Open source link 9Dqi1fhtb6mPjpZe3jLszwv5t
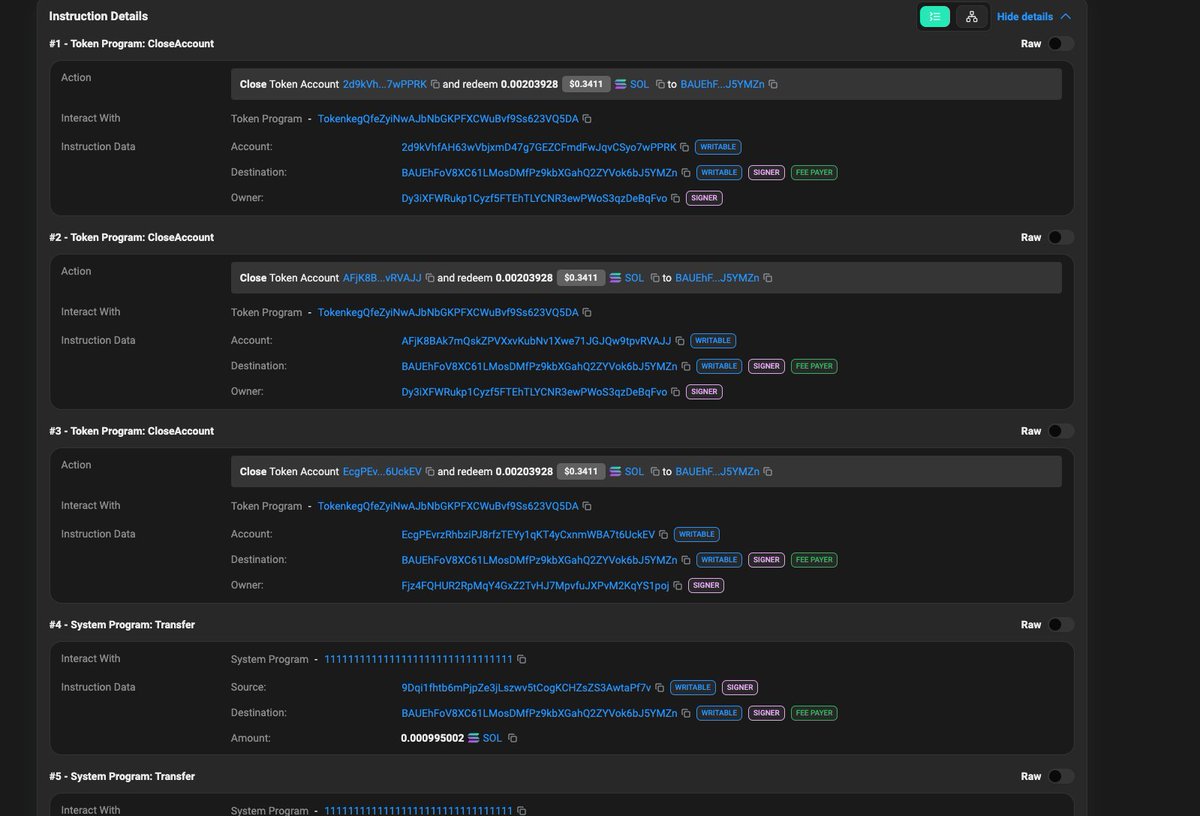The image size is (1200, 816). tap(526, 688)
